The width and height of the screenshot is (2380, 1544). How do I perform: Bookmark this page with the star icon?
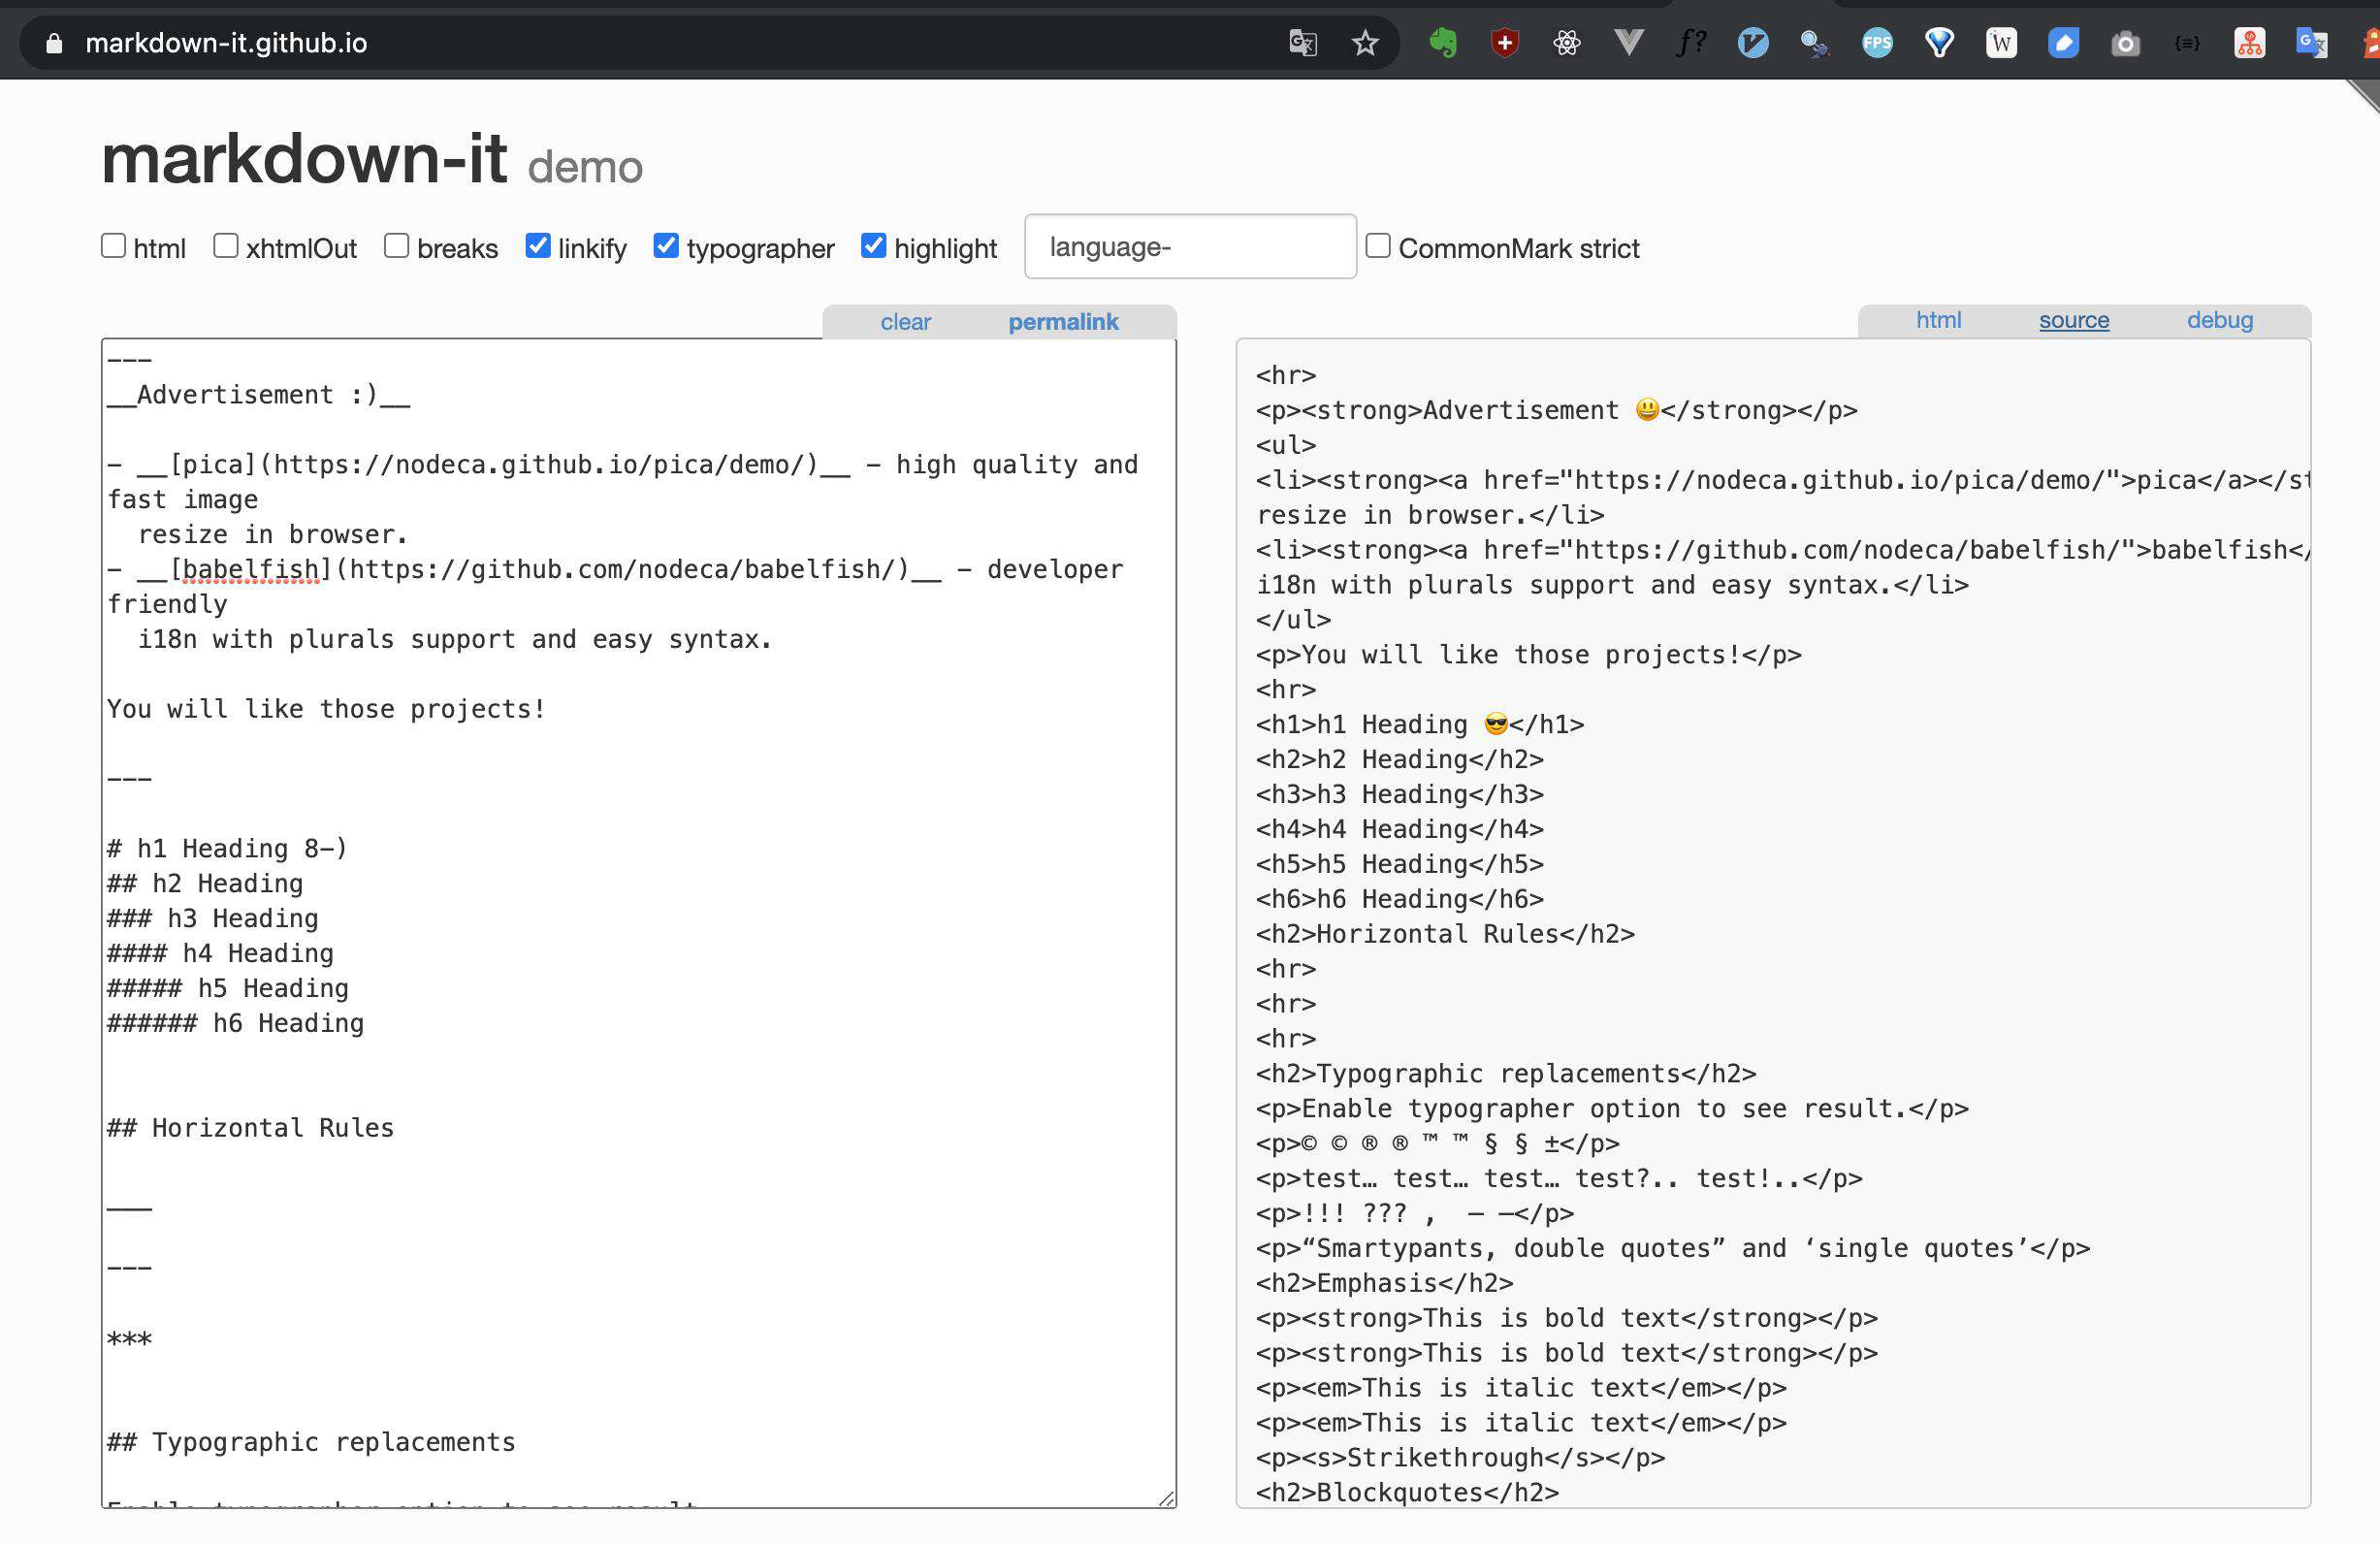[1364, 43]
